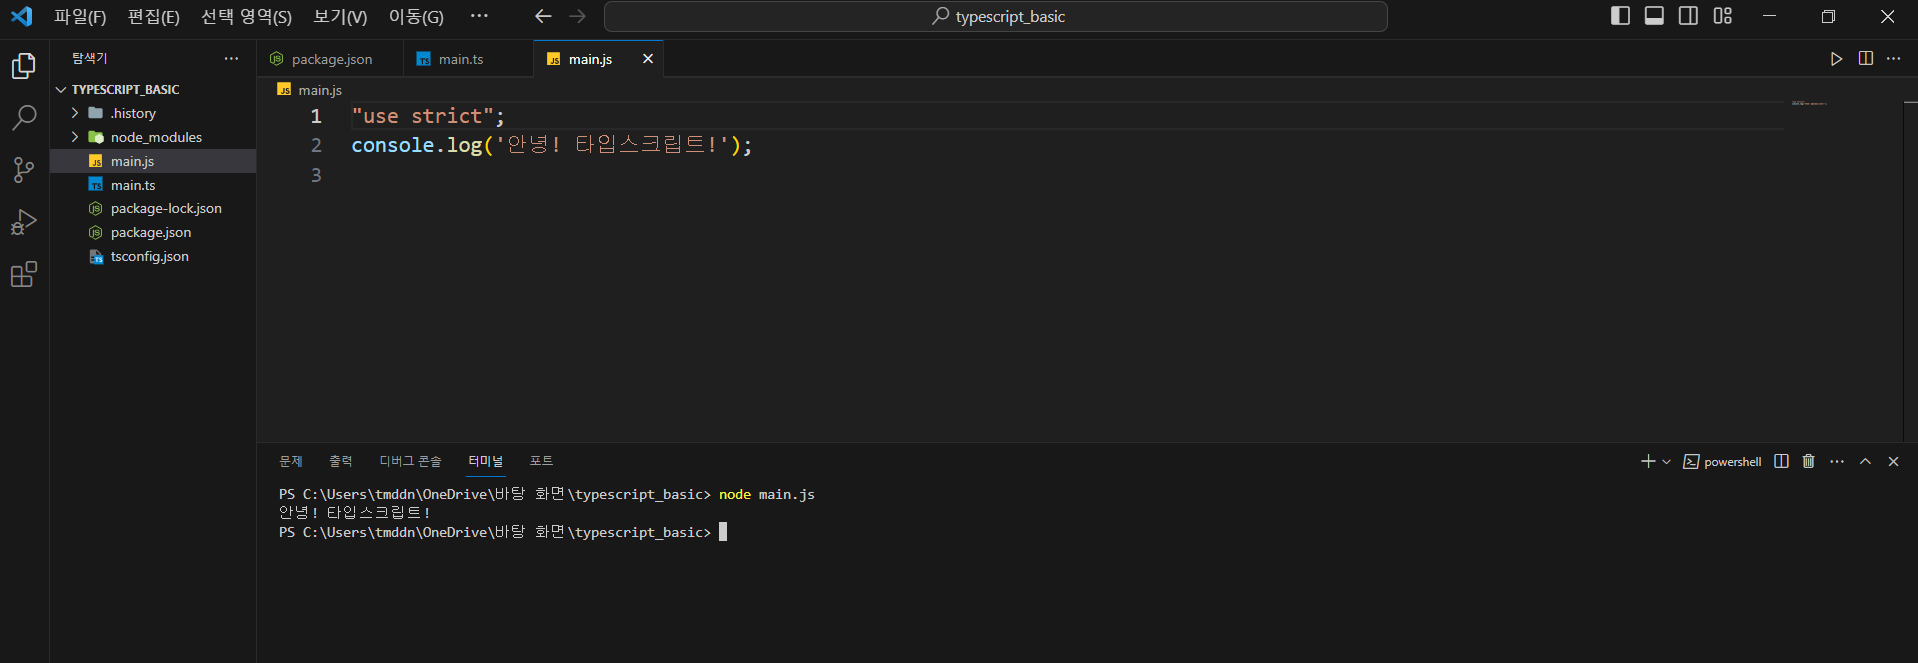Screen dimensions: 1918x663
Task: Open the 편집(E) menu
Action: 153,17
